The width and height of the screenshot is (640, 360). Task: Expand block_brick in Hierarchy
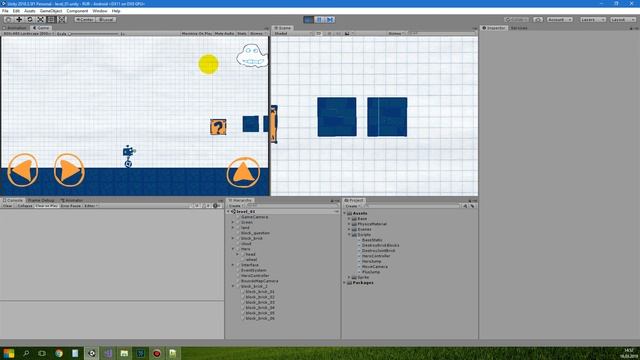pos(233,238)
